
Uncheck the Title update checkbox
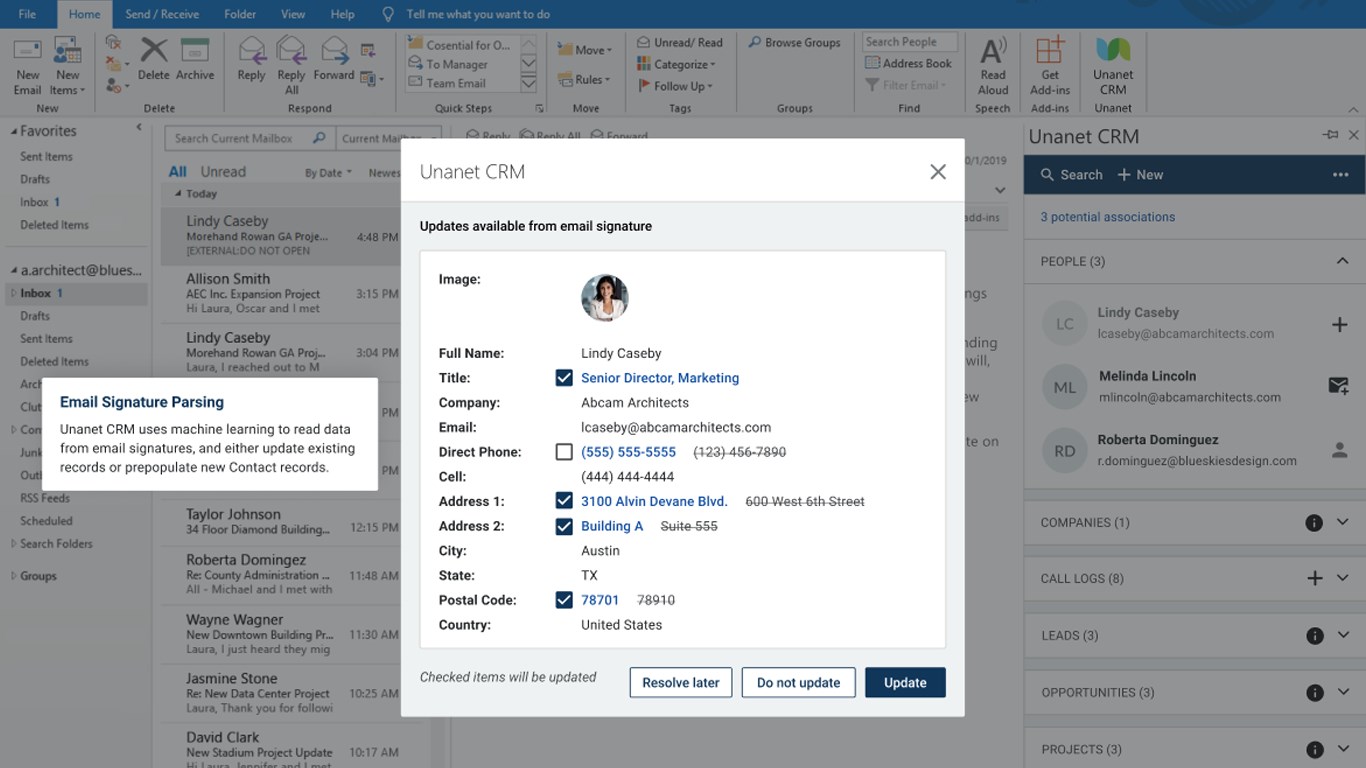[x=564, y=378]
